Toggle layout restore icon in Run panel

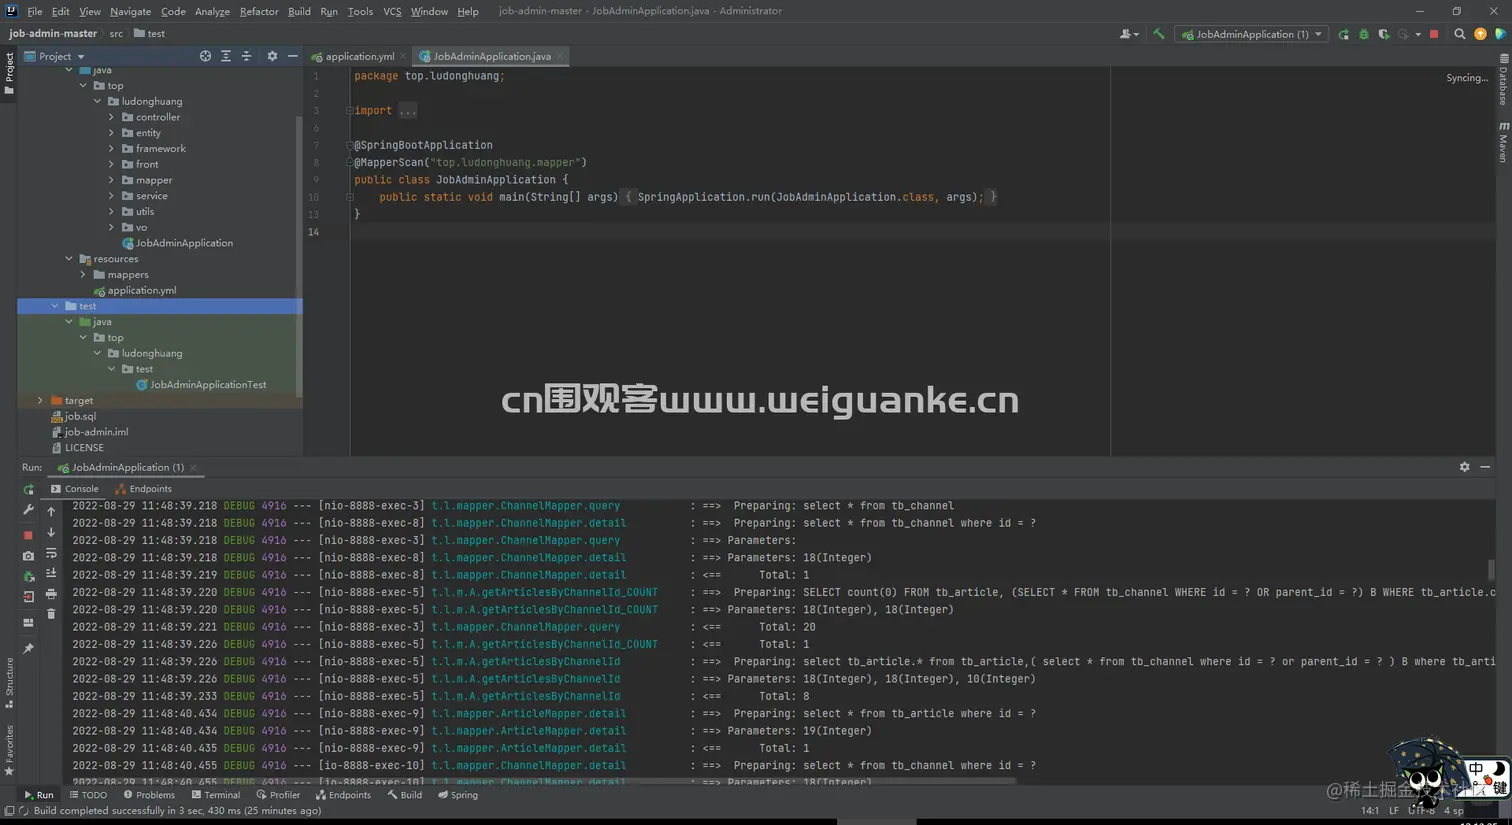pyautogui.click(x=29, y=623)
